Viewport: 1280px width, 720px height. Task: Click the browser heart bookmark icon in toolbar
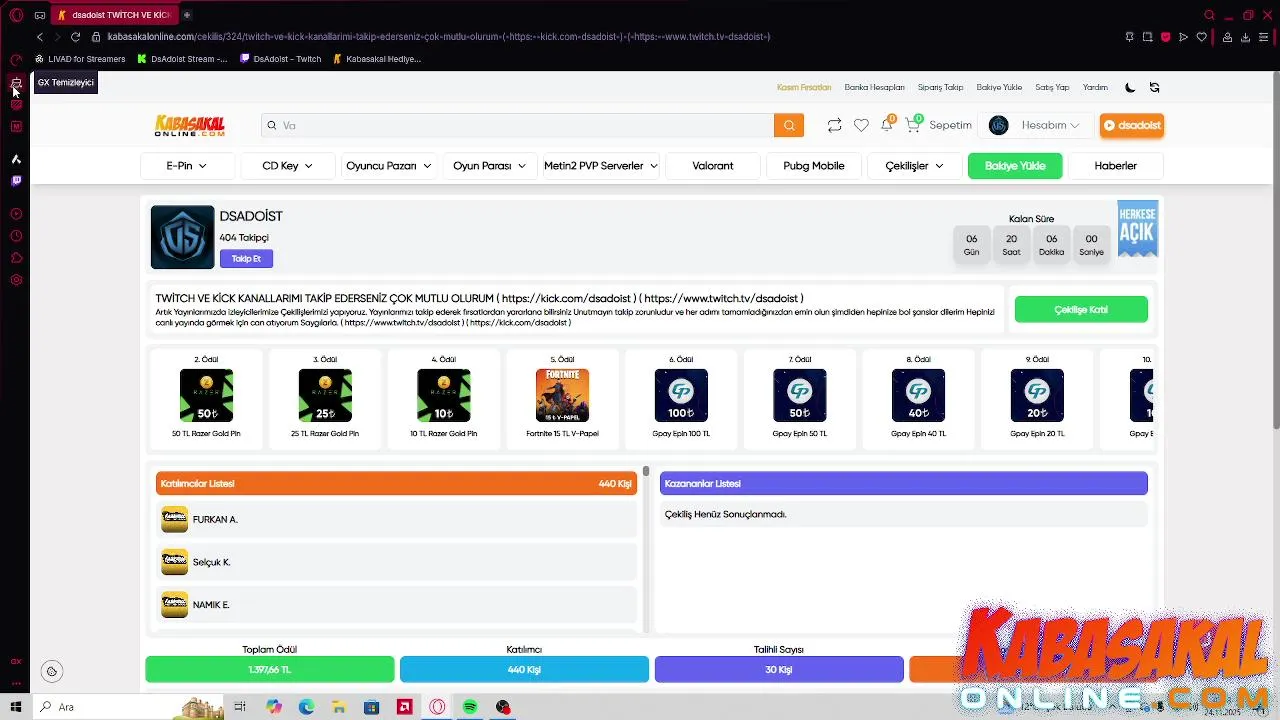tap(1202, 37)
